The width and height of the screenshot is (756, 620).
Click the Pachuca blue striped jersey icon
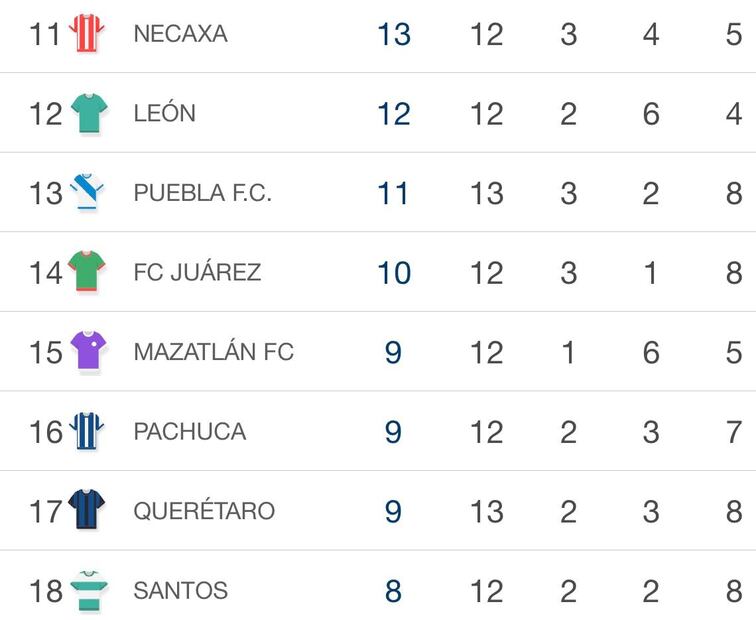click(88, 431)
